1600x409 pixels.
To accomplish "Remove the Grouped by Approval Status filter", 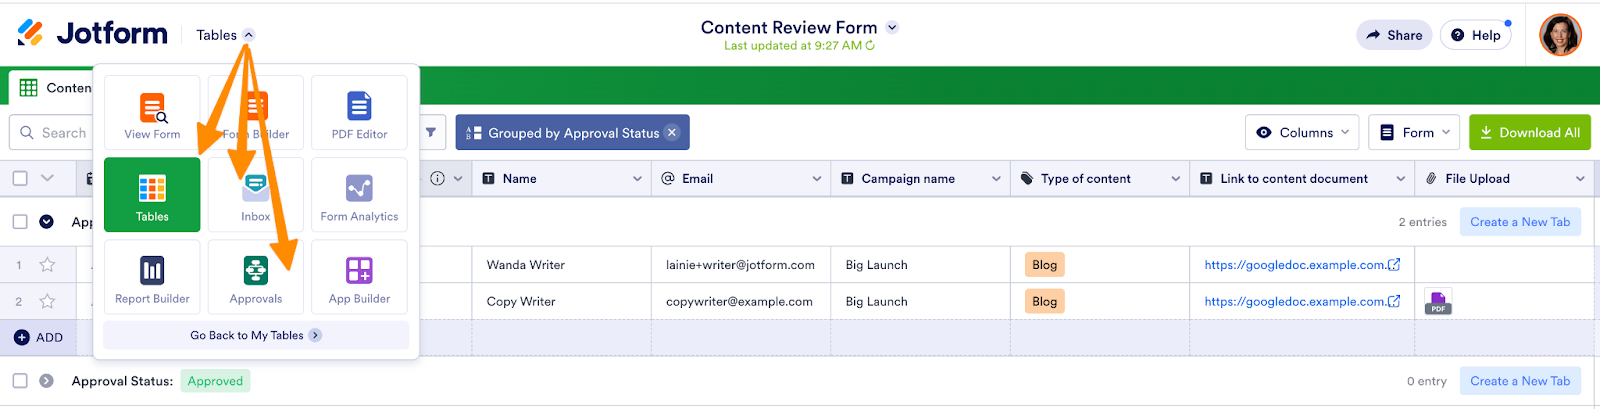I will pyautogui.click(x=672, y=132).
